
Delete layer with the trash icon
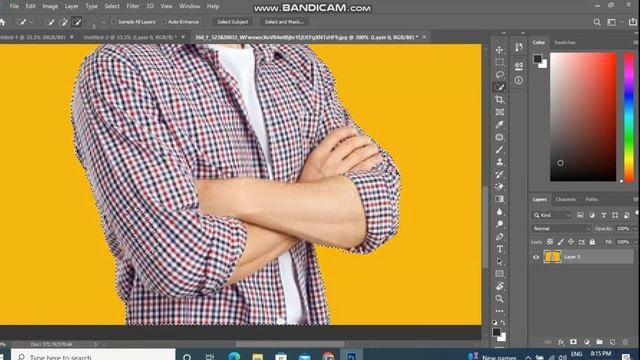coord(625,342)
